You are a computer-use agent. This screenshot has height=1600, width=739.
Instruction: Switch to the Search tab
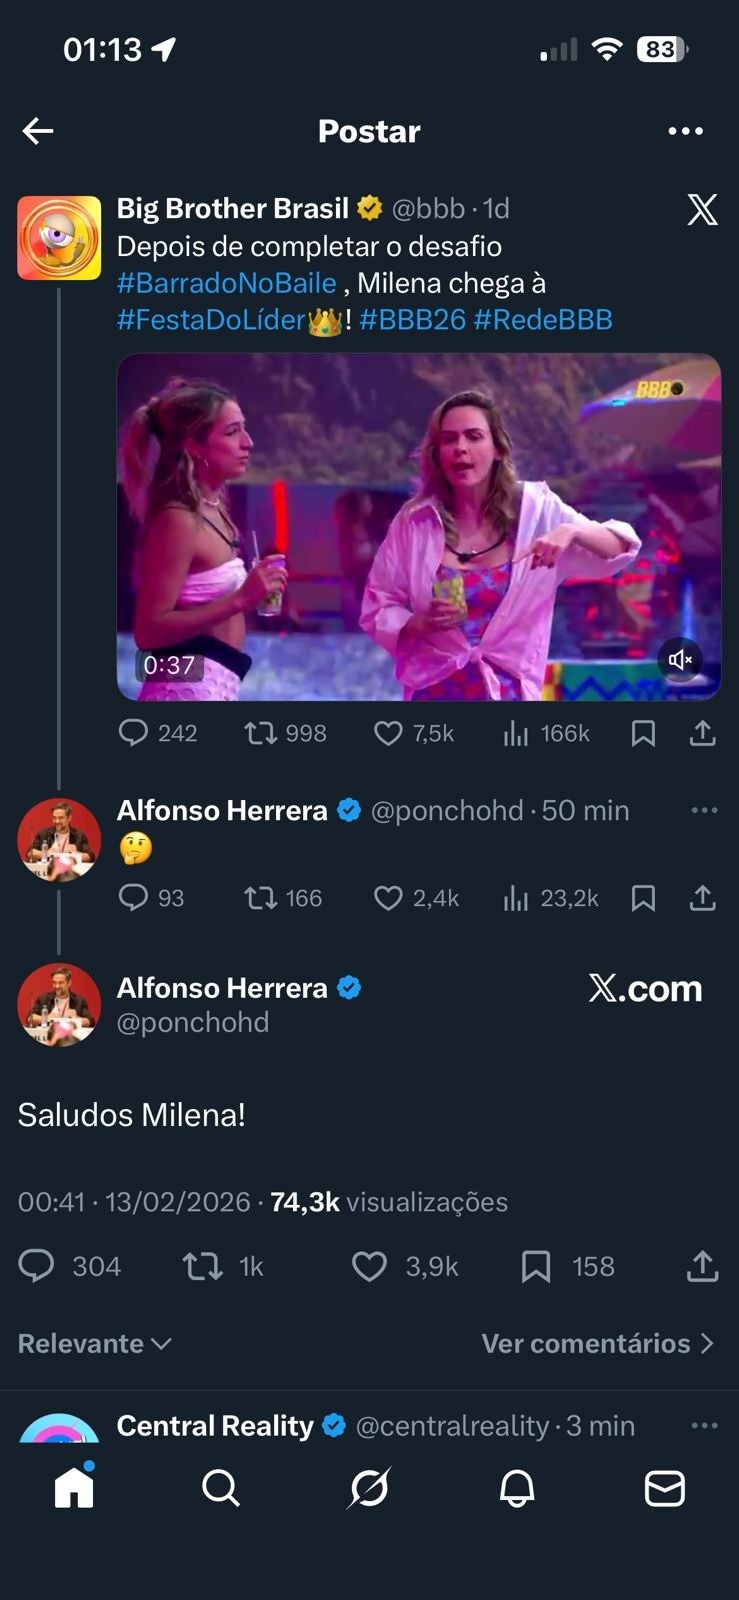click(x=221, y=1488)
